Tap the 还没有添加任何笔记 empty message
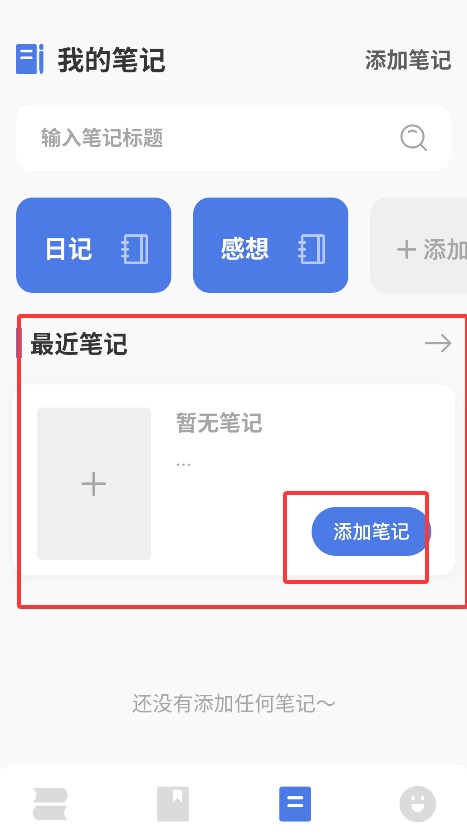 click(234, 704)
